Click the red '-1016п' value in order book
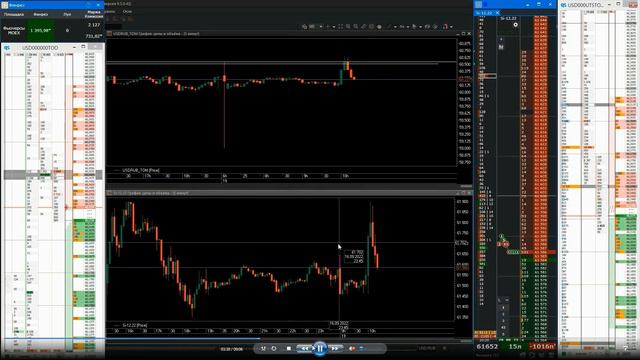Screen dimensions: 640x360 542,346
